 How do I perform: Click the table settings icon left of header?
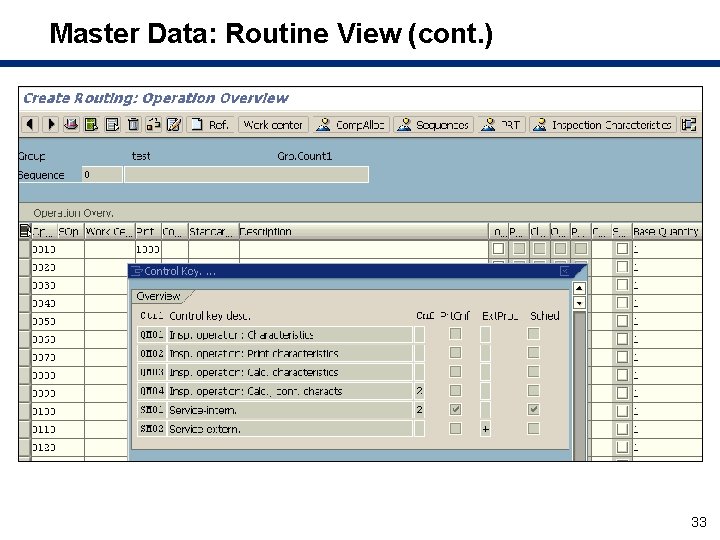click(x=25, y=231)
